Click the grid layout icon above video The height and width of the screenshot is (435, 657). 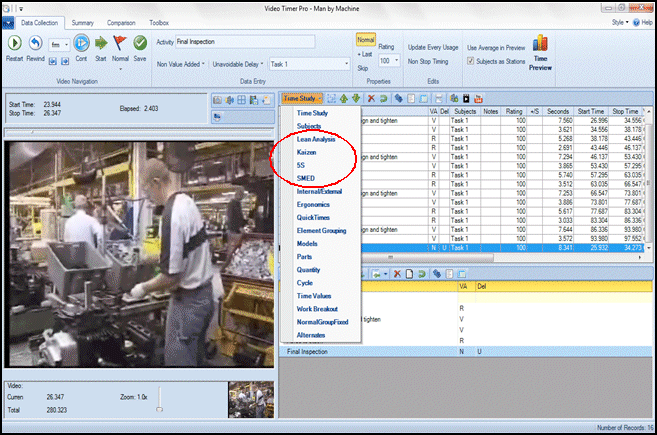[242, 100]
